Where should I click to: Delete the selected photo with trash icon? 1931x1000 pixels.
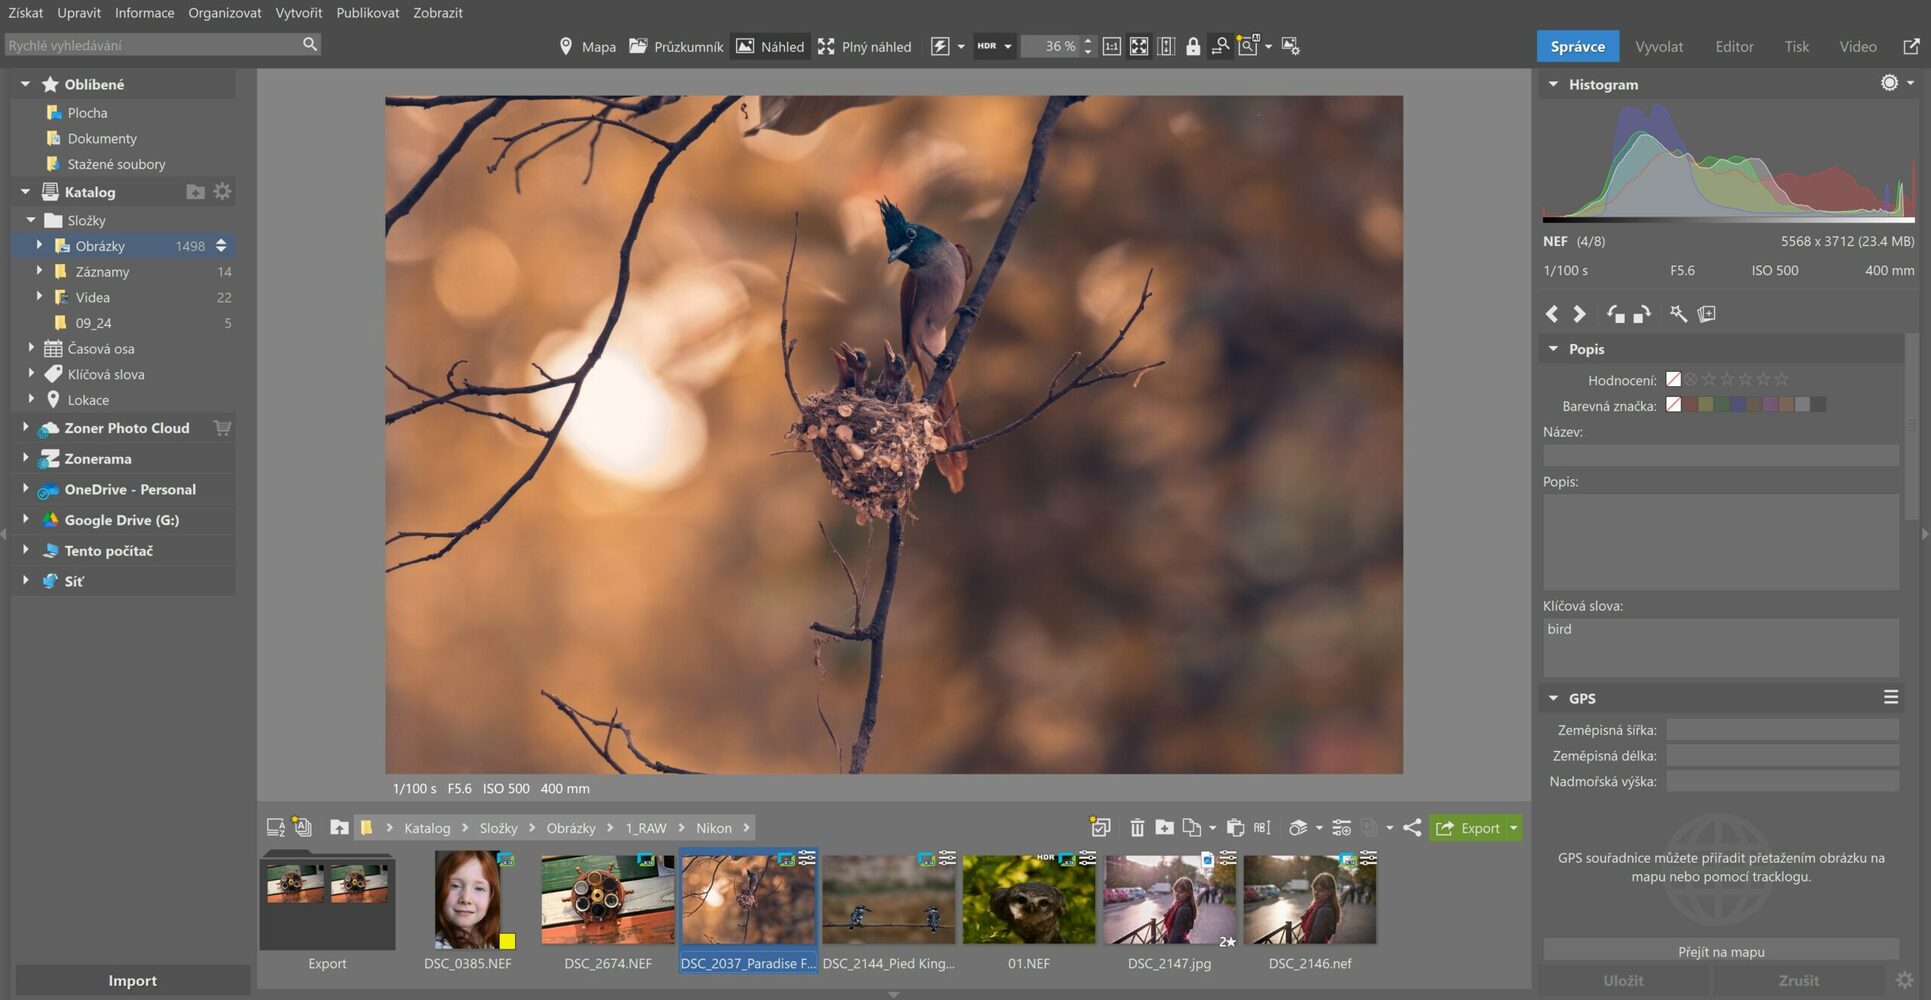(1137, 828)
